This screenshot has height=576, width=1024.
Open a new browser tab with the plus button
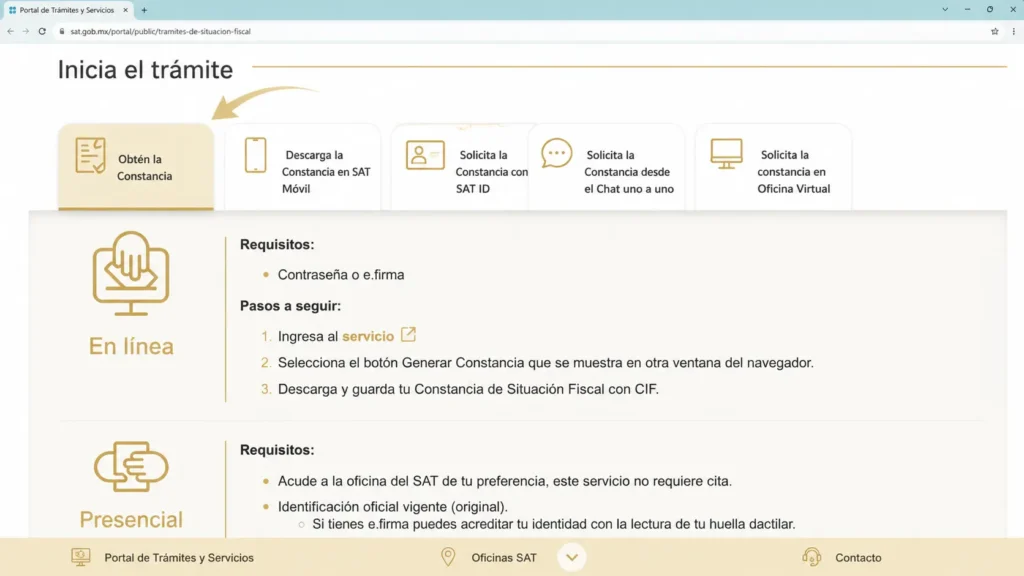(144, 10)
